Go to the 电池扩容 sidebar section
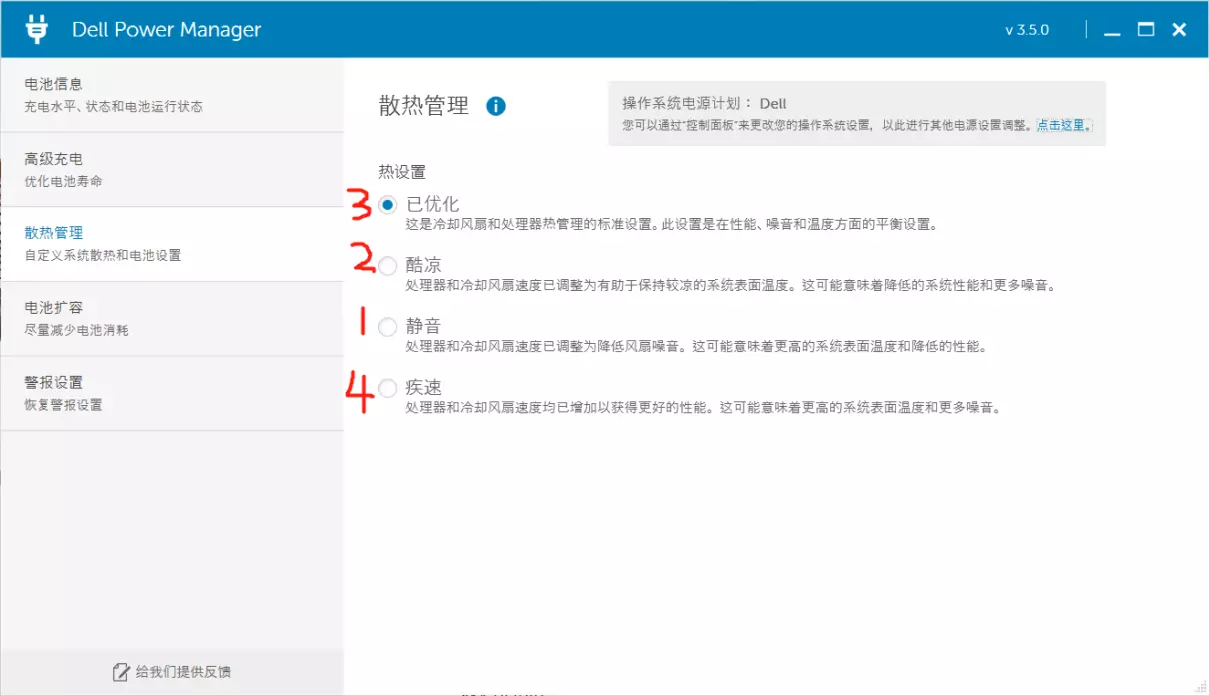 point(172,319)
